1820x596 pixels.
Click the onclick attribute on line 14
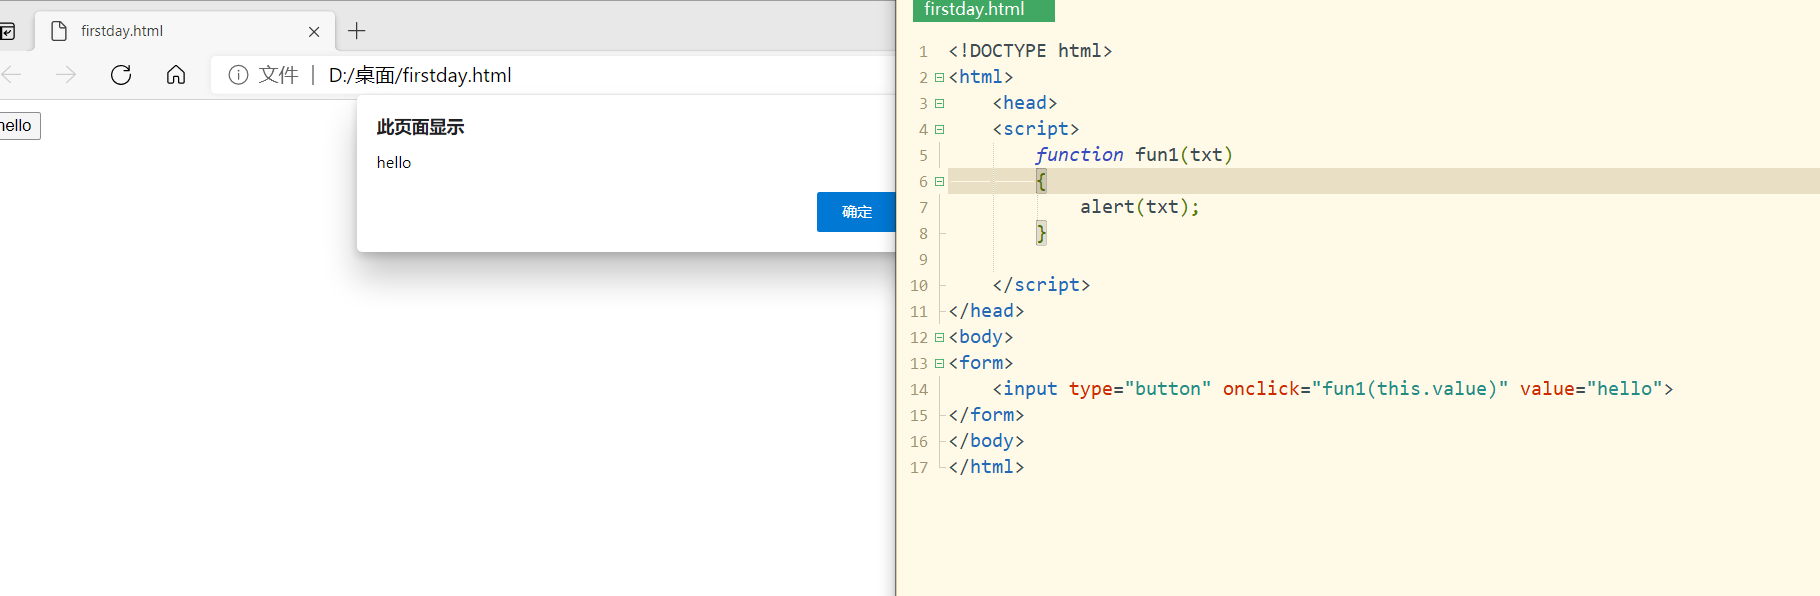tap(1365, 389)
